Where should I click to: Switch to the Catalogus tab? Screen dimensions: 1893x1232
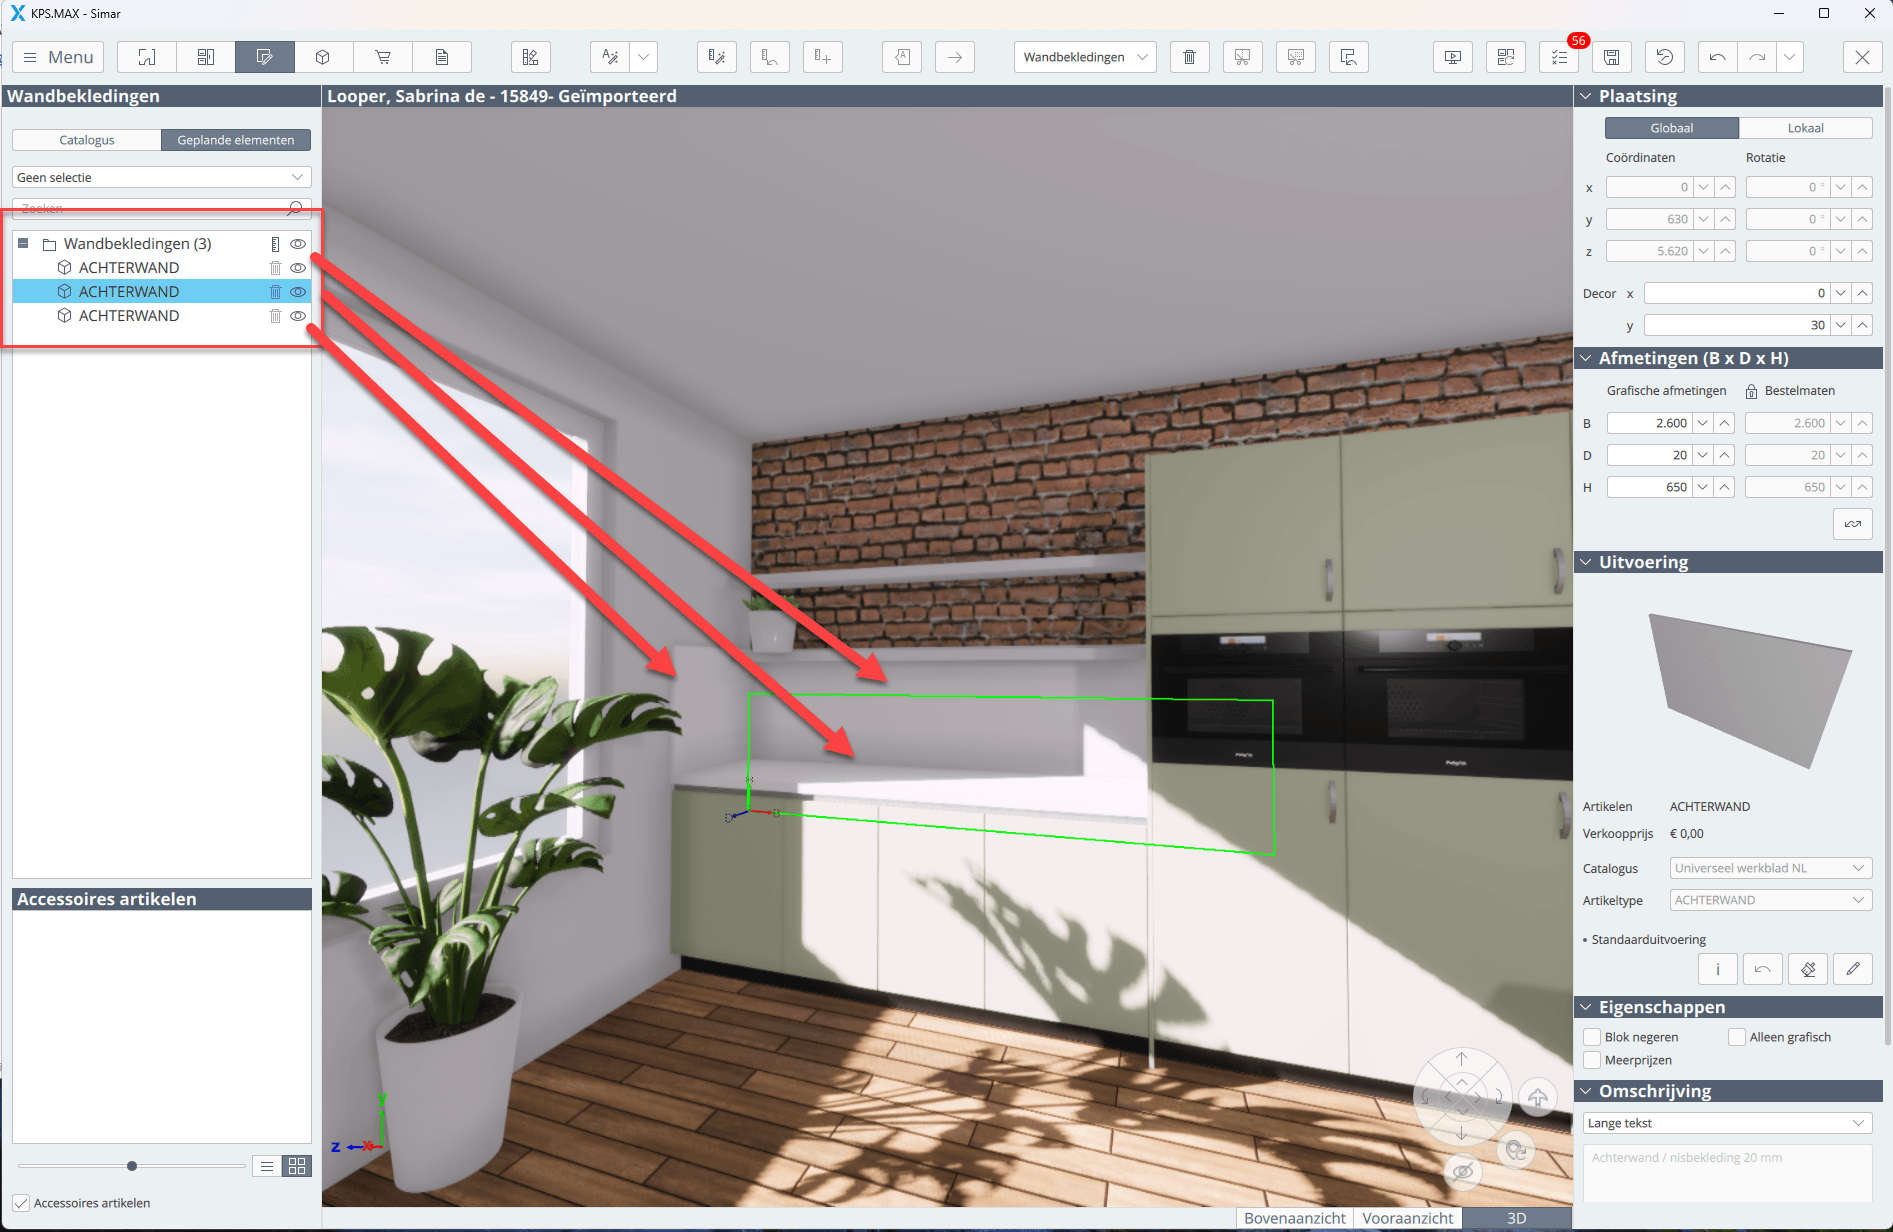pyautogui.click(x=87, y=140)
